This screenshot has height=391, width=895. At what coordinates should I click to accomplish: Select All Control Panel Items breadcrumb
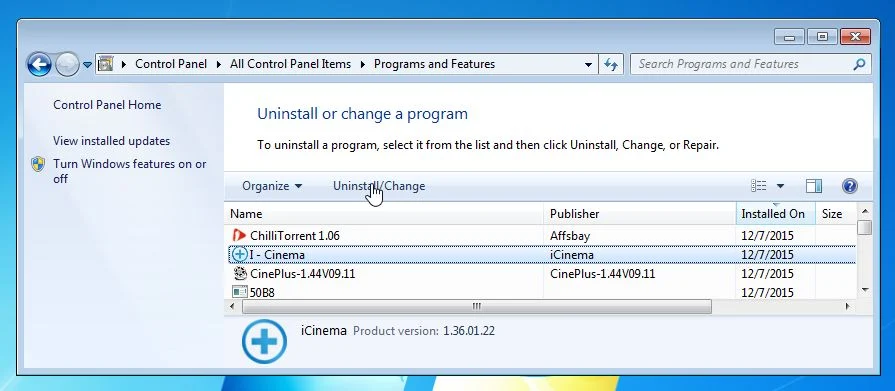click(x=290, y=64)
